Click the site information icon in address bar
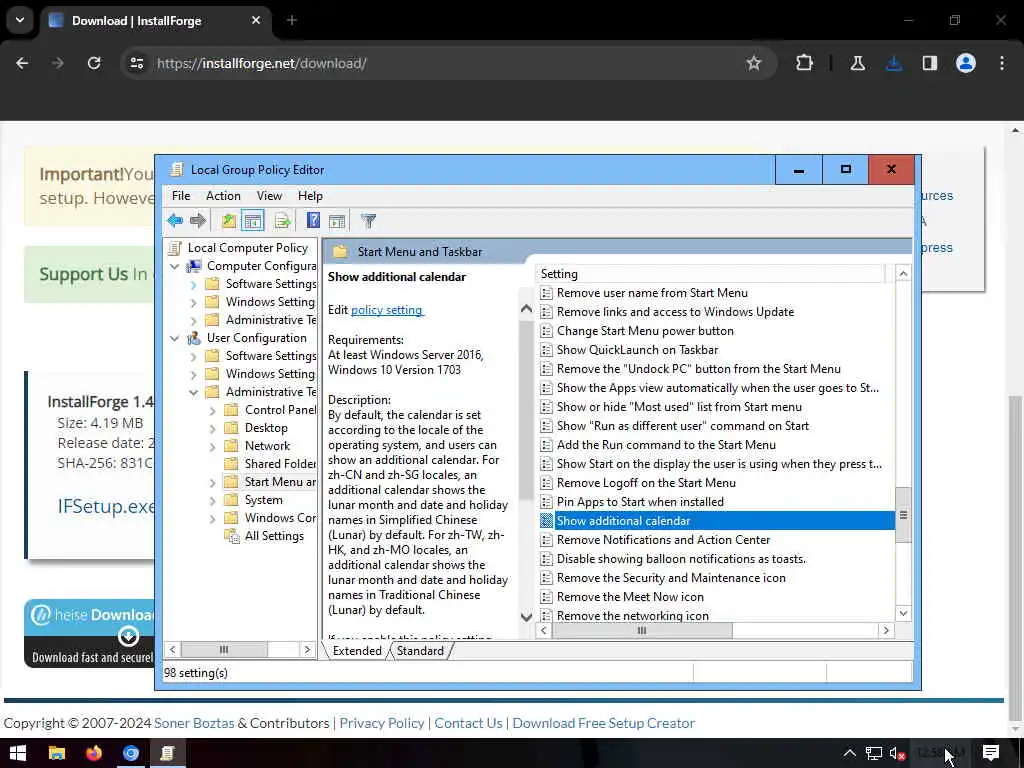This screenshot has width=1024, height=768. pyautogui.click(x=136, y=63)
